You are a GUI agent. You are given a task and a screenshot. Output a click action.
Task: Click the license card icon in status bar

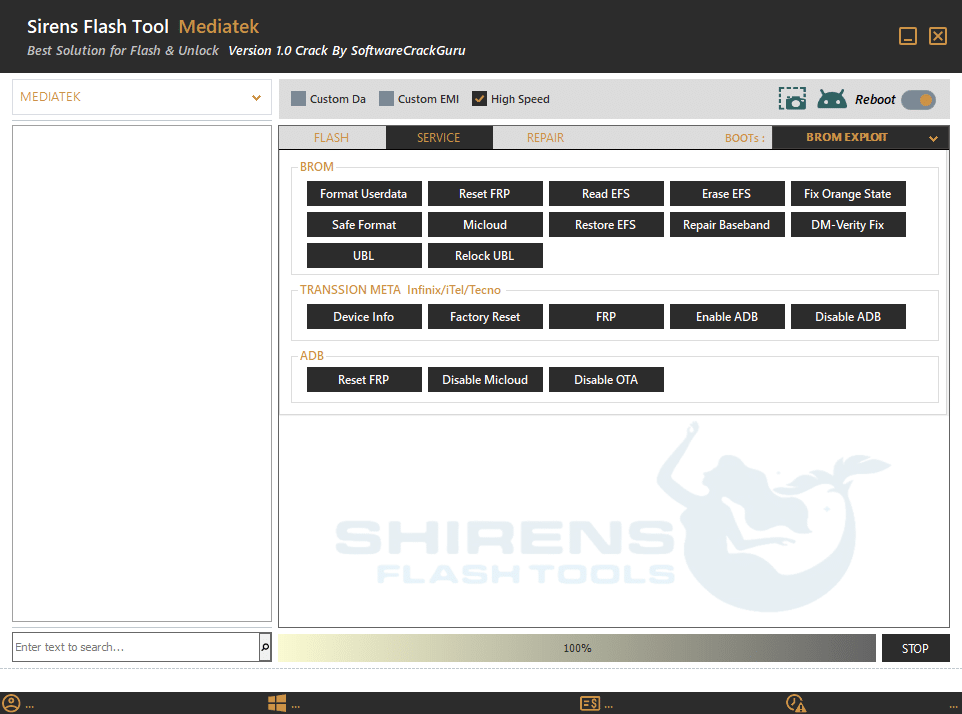590,703
